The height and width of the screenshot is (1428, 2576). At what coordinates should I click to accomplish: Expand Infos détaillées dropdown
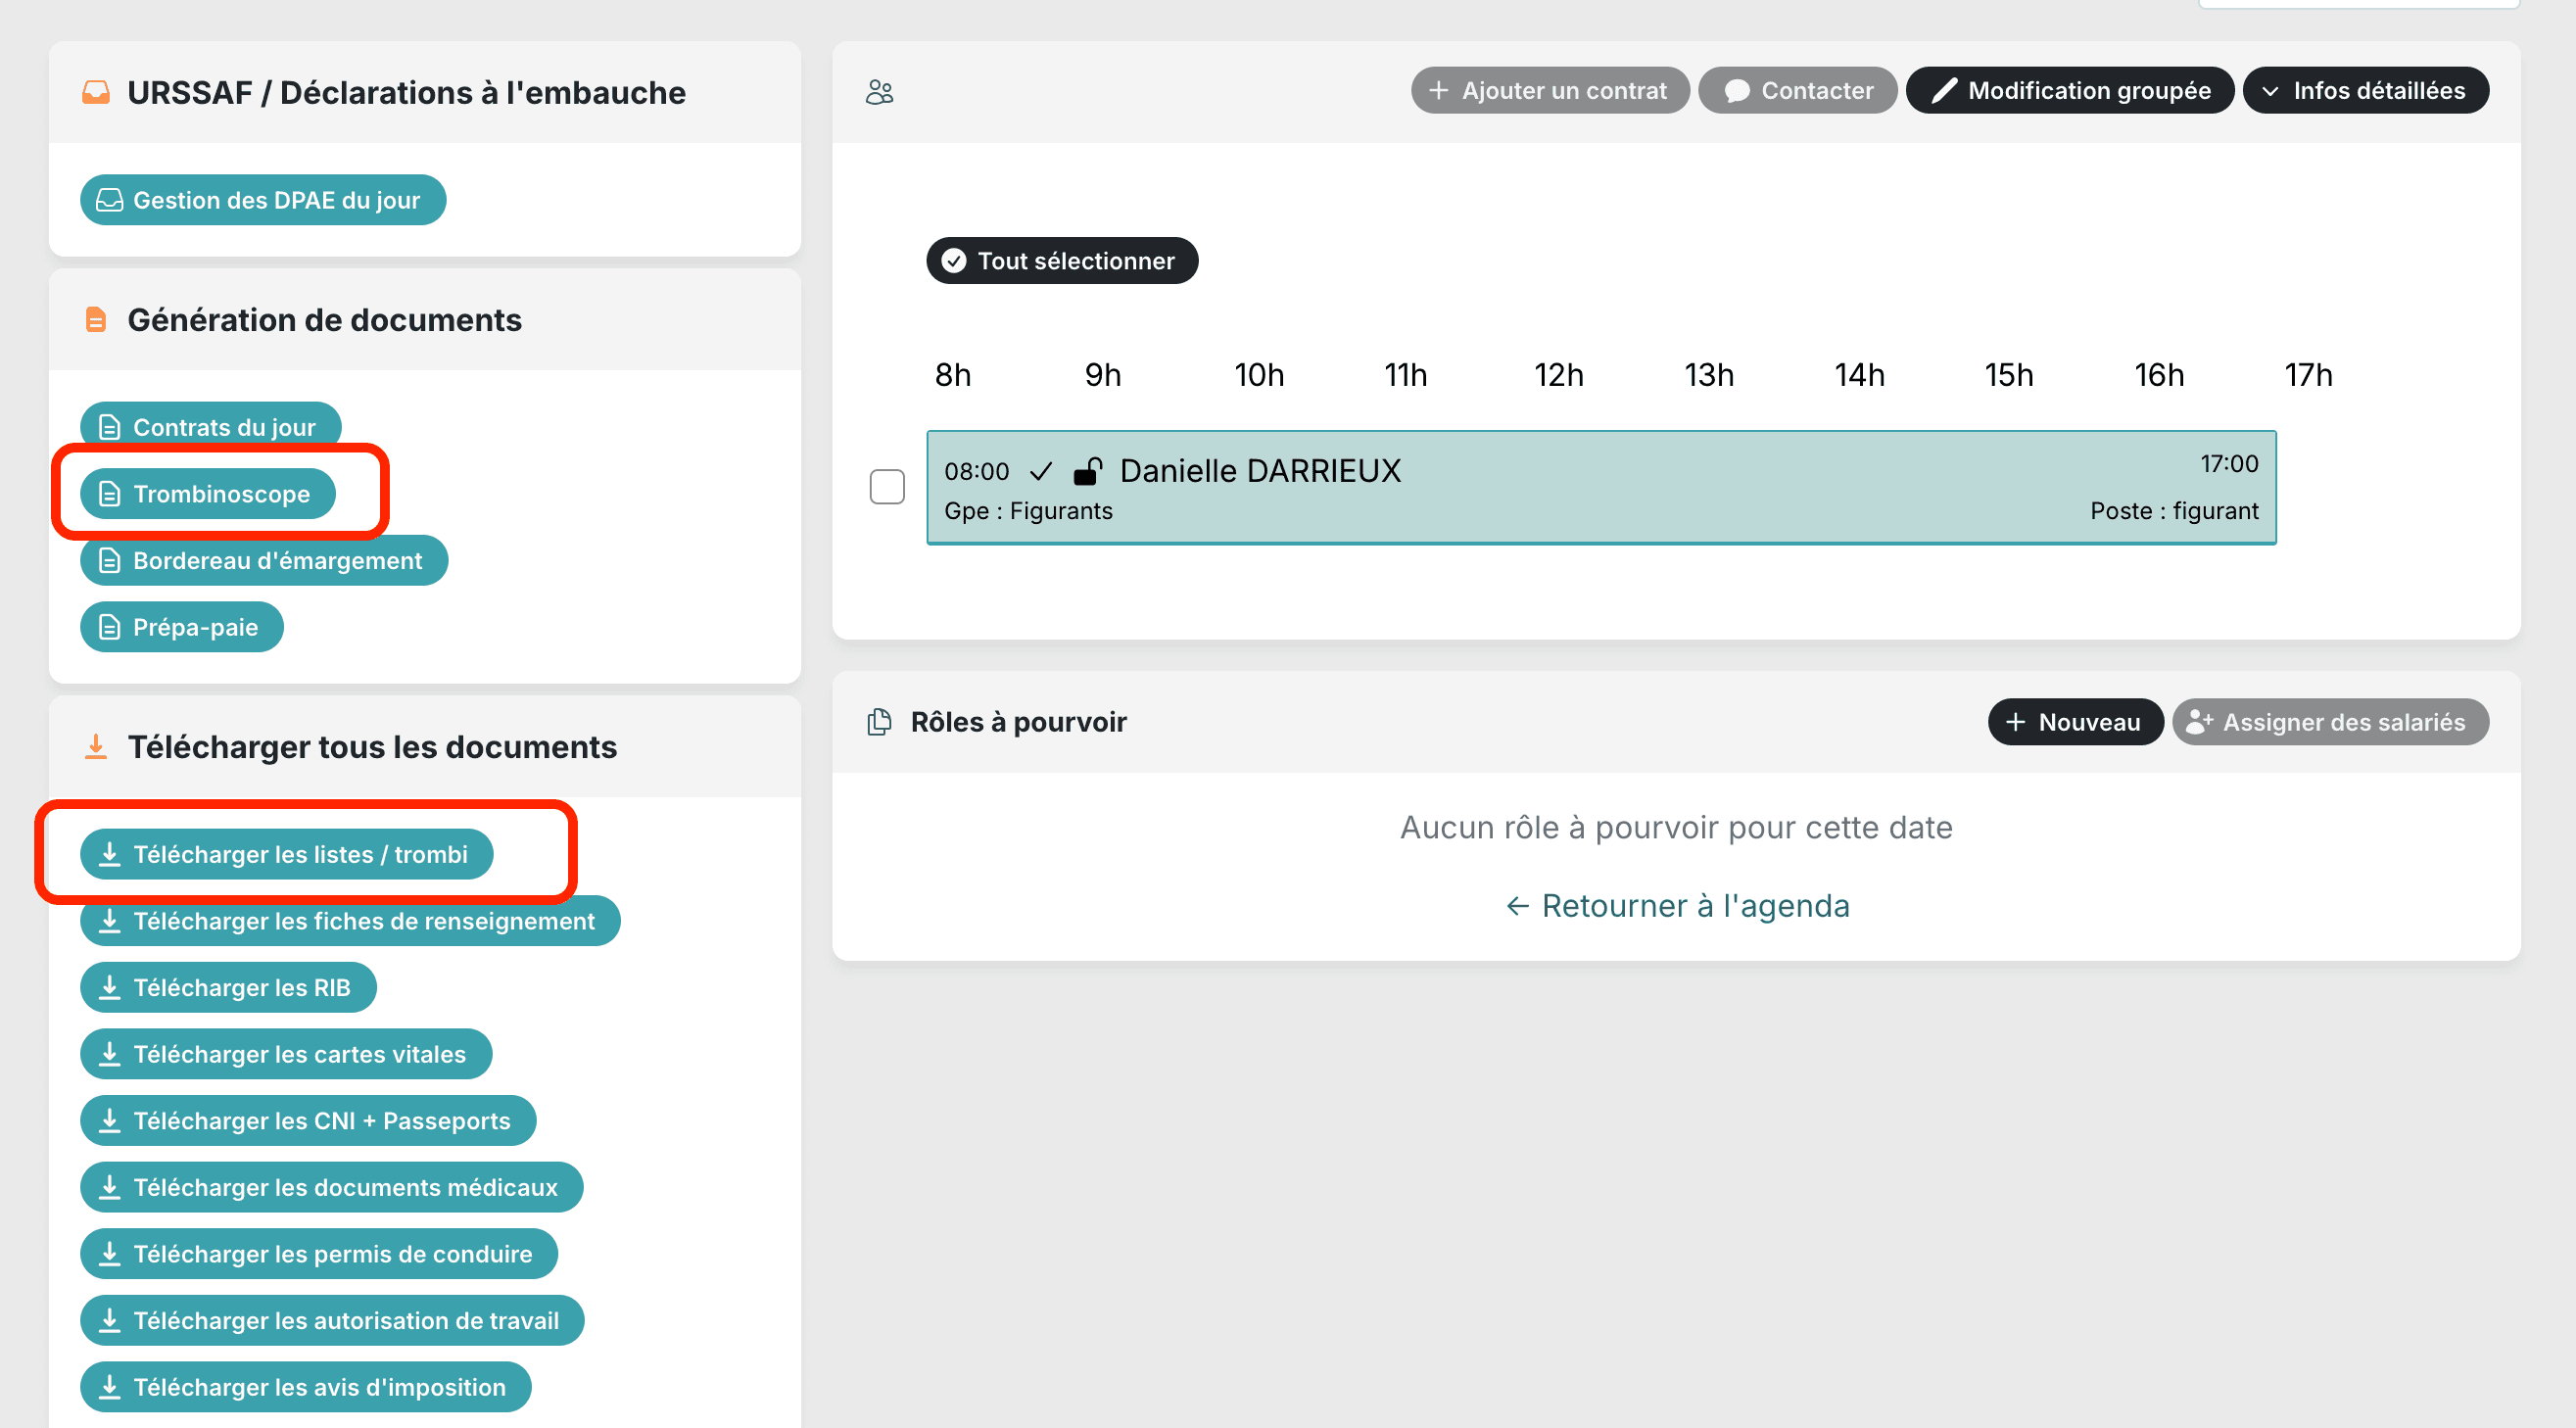pyautogui.click(x=2365, y=90)
